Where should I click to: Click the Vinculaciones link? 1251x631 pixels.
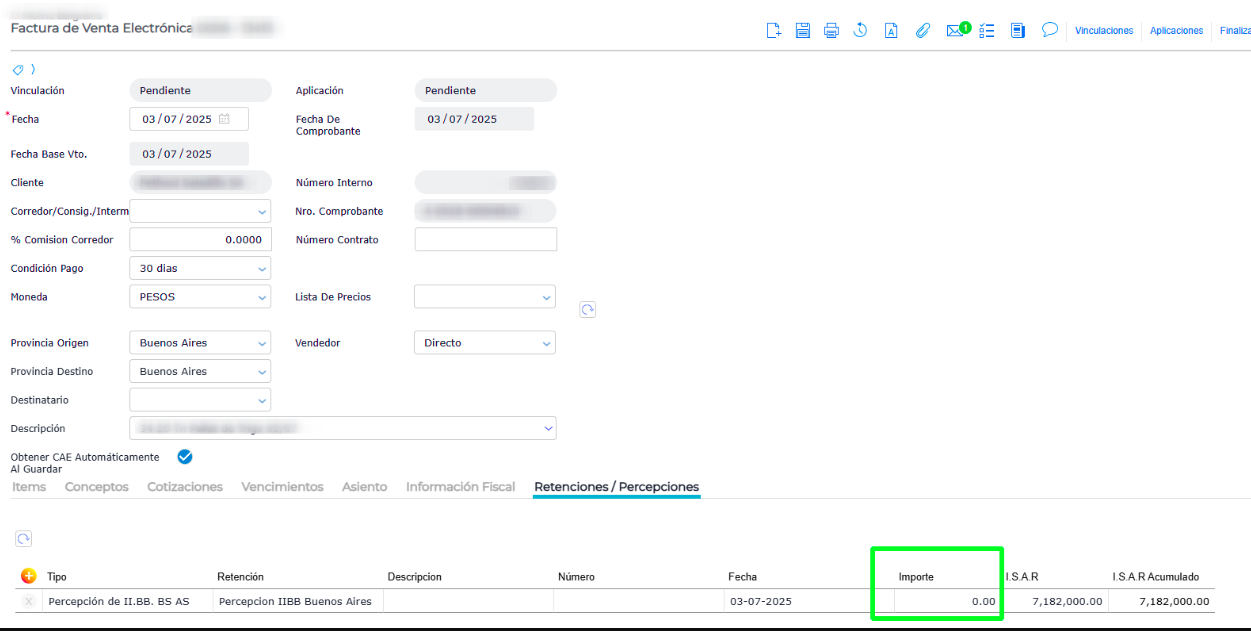coord(1104,31)
